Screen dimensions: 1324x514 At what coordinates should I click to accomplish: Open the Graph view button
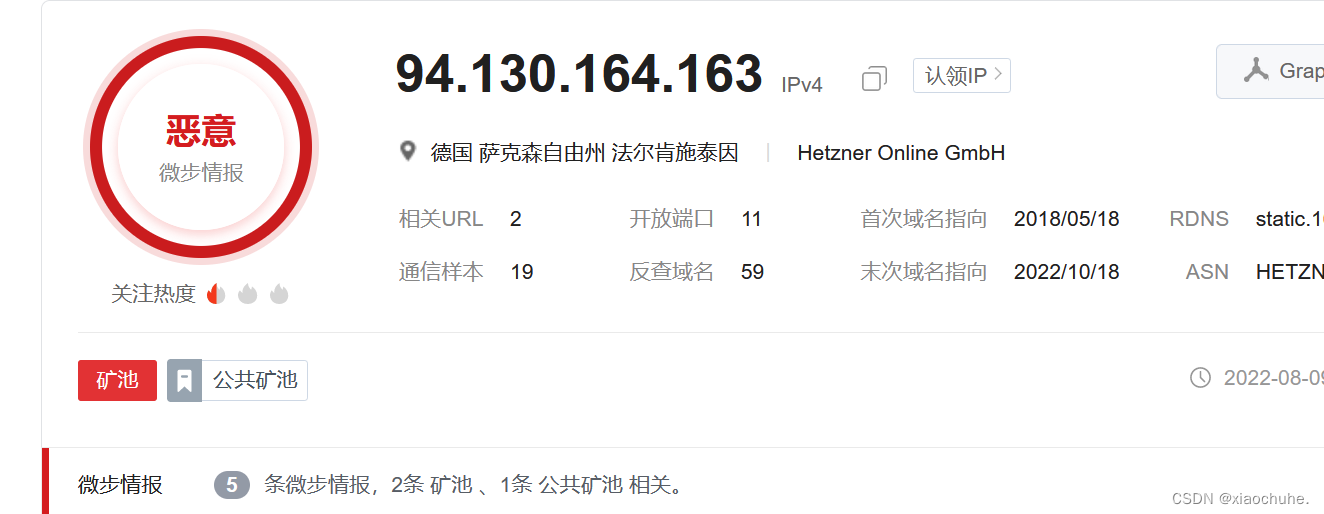pyautogui.click(x=1270, y=71)
